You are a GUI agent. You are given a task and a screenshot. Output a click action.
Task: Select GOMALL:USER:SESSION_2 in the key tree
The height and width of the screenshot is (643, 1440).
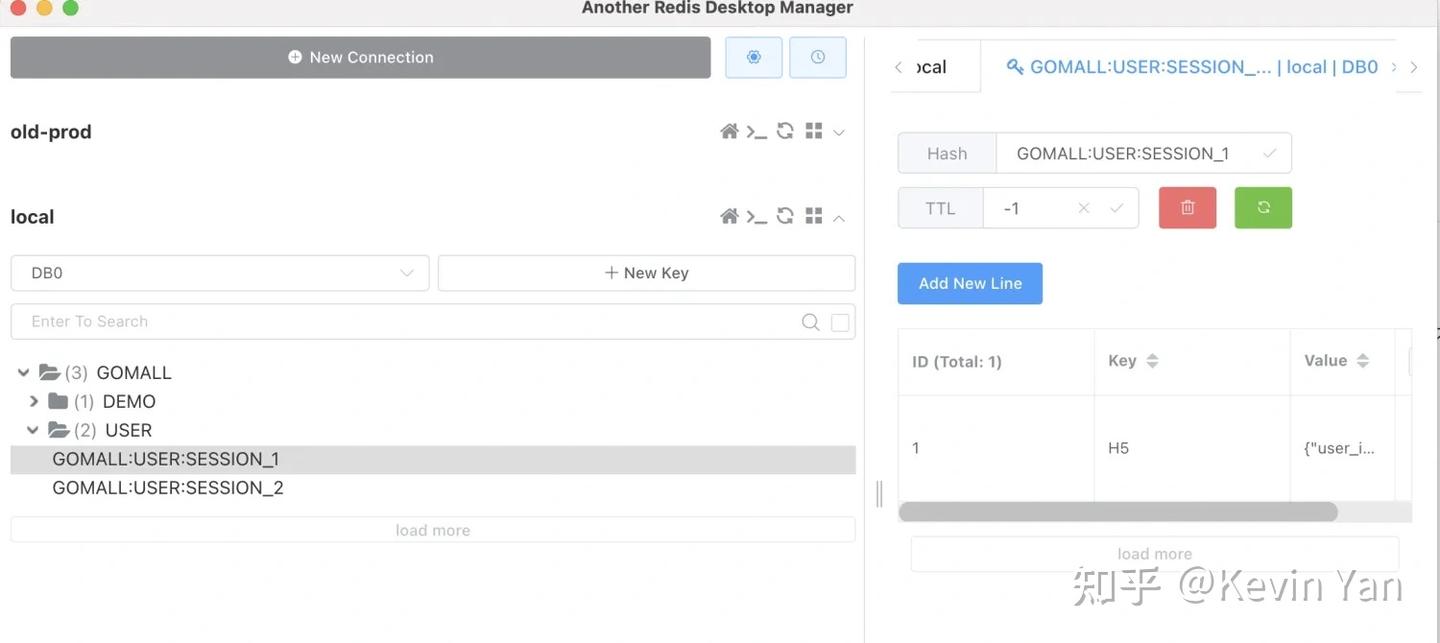point(168,487)
